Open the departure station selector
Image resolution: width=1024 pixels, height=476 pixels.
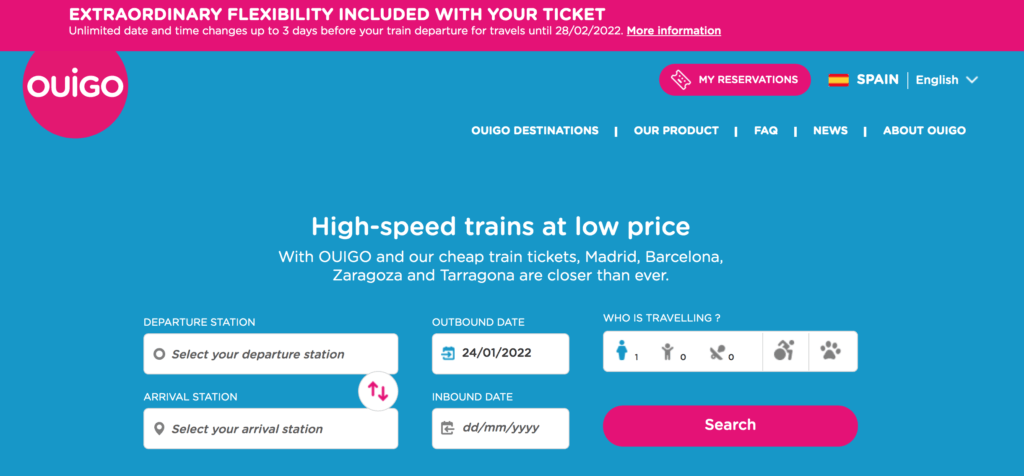(271, 354)
